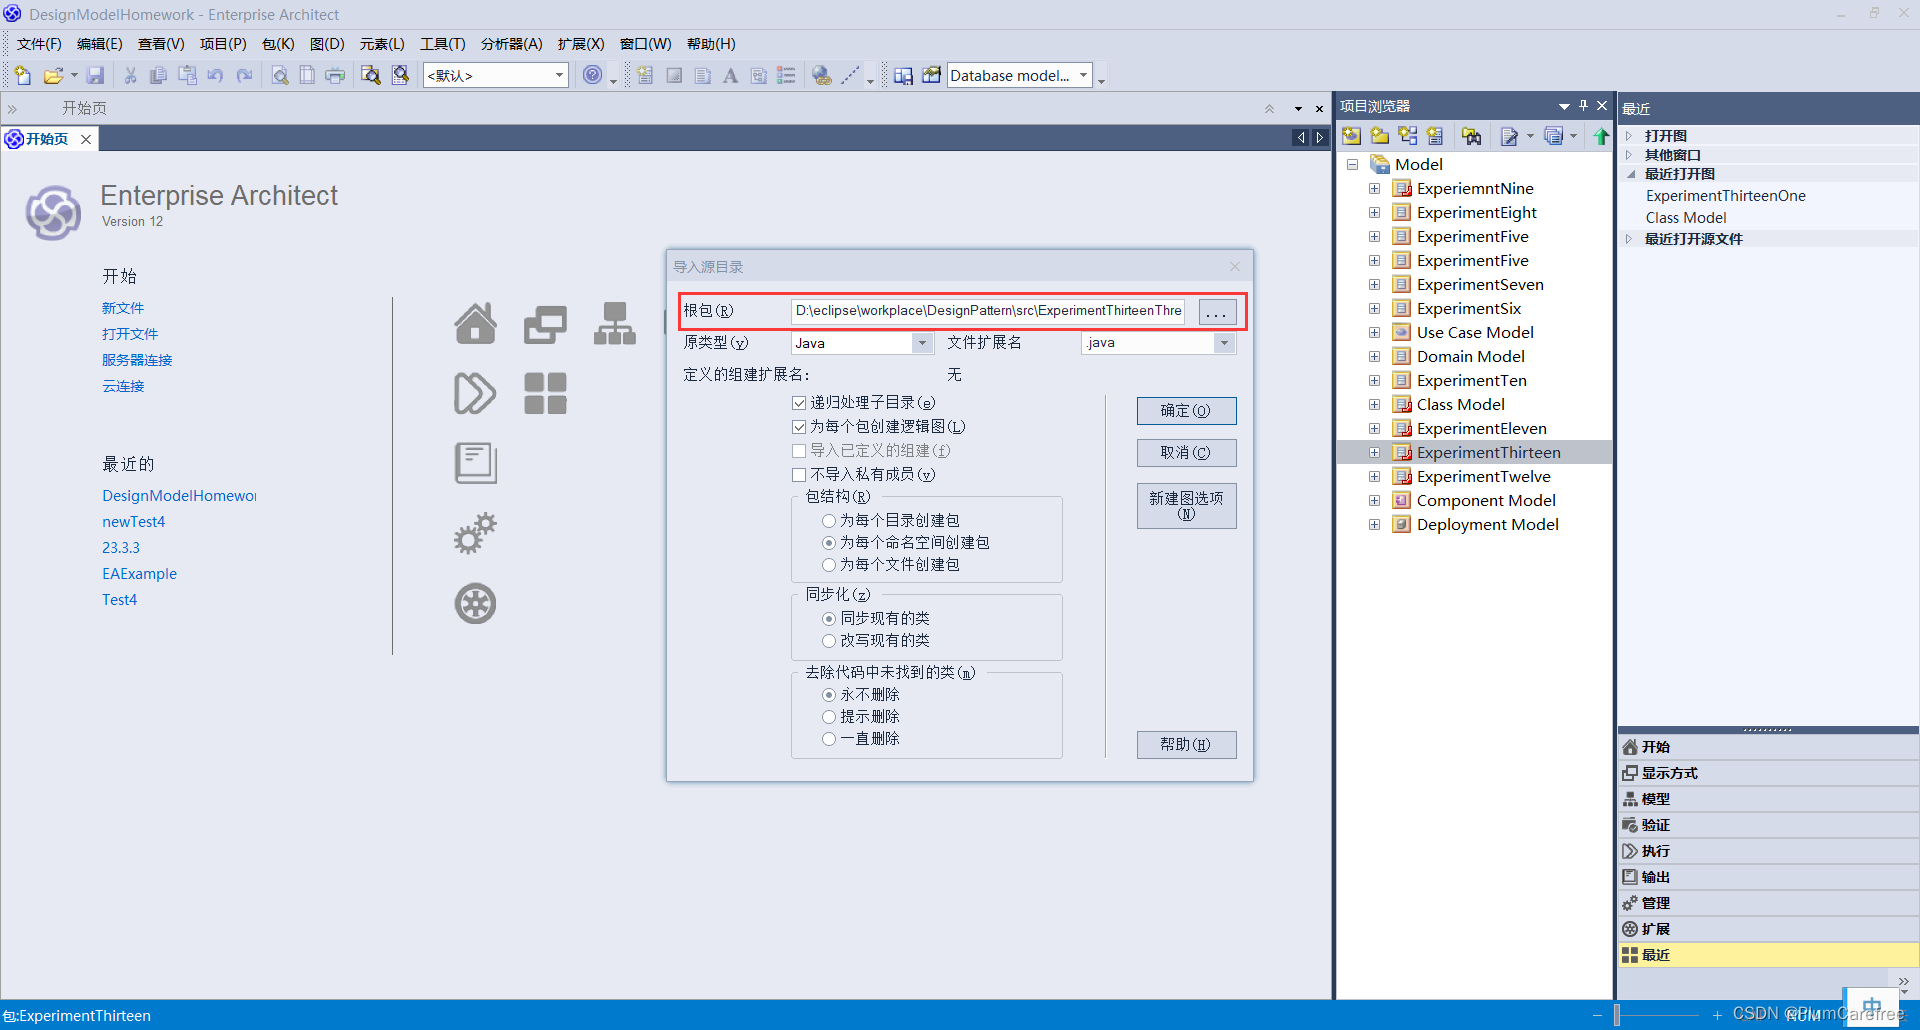Switch to the 开始页 tab
Image resolution: width=1920 pixels, height=1030 pixels.
point(47,139)
